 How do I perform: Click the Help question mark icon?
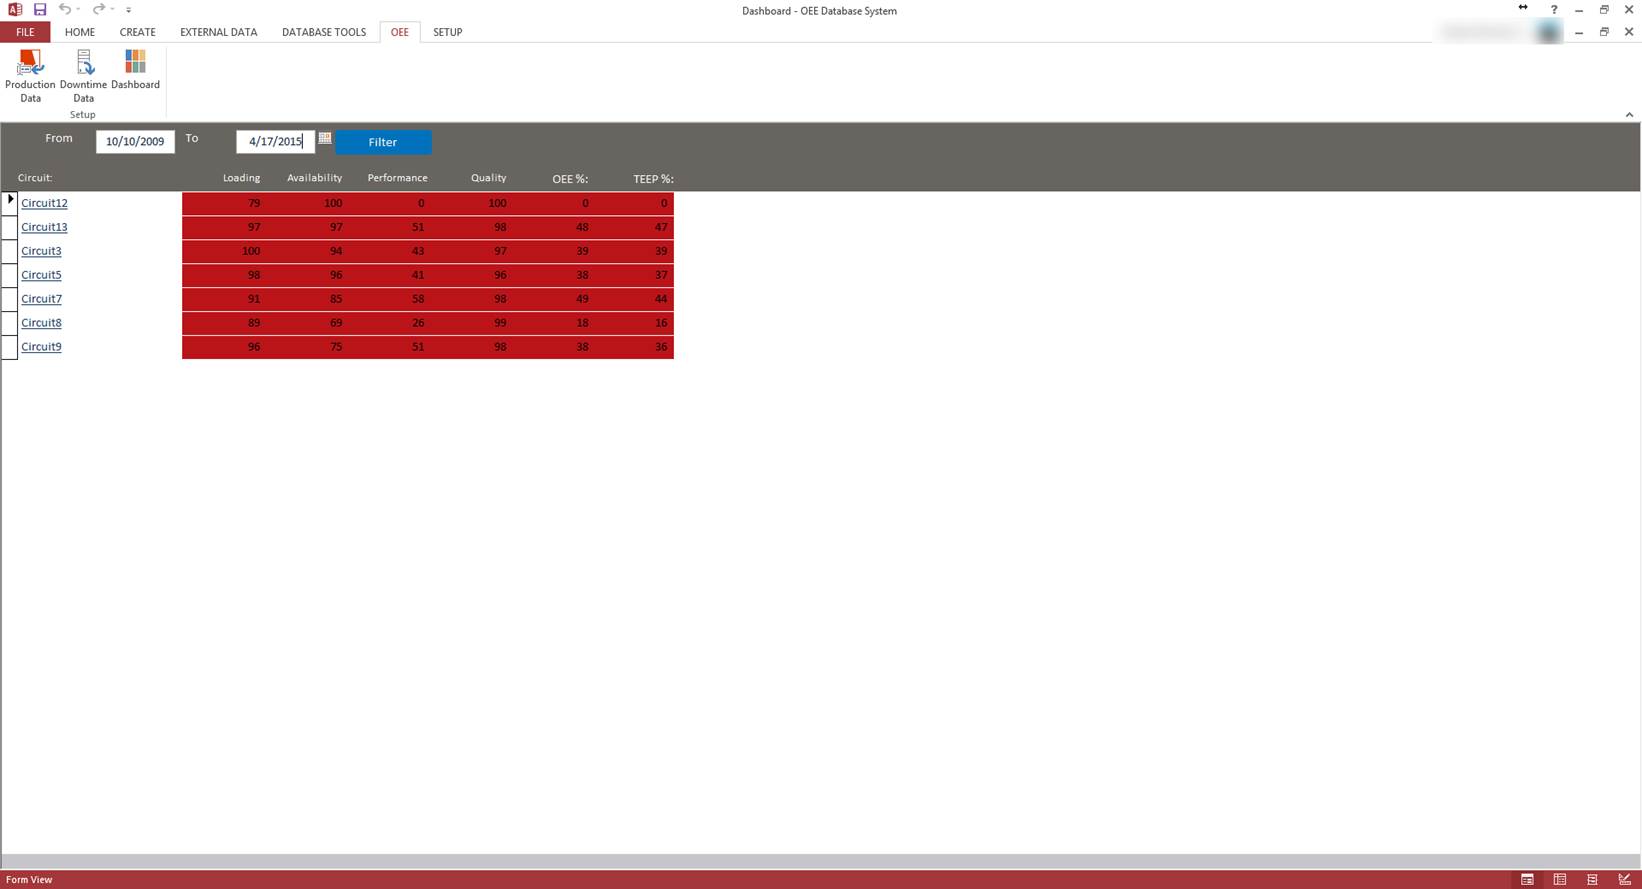click(1554, 9)
